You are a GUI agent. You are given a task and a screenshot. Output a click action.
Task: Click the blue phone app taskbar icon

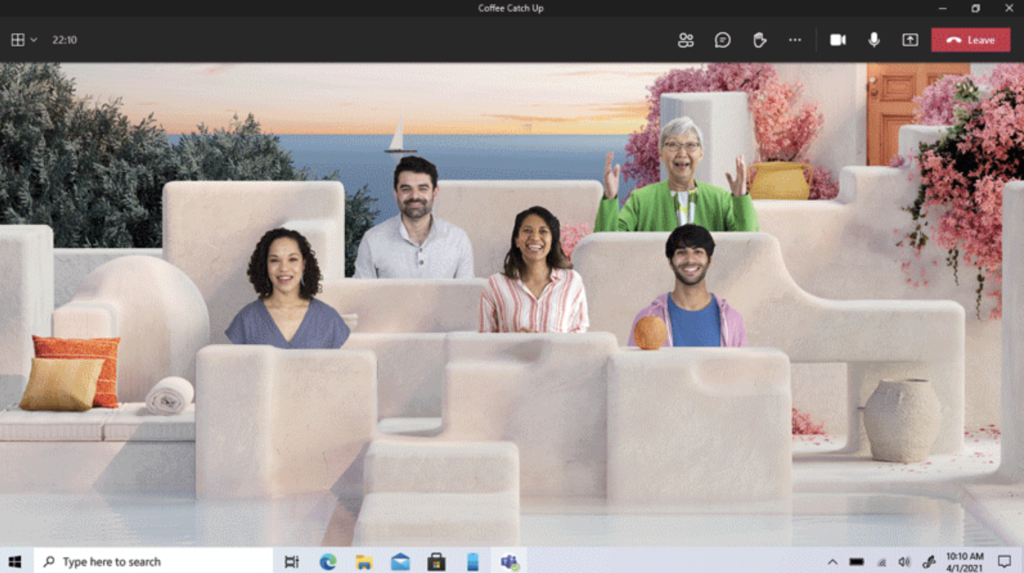pyautogui.click(x=473, y=561)
